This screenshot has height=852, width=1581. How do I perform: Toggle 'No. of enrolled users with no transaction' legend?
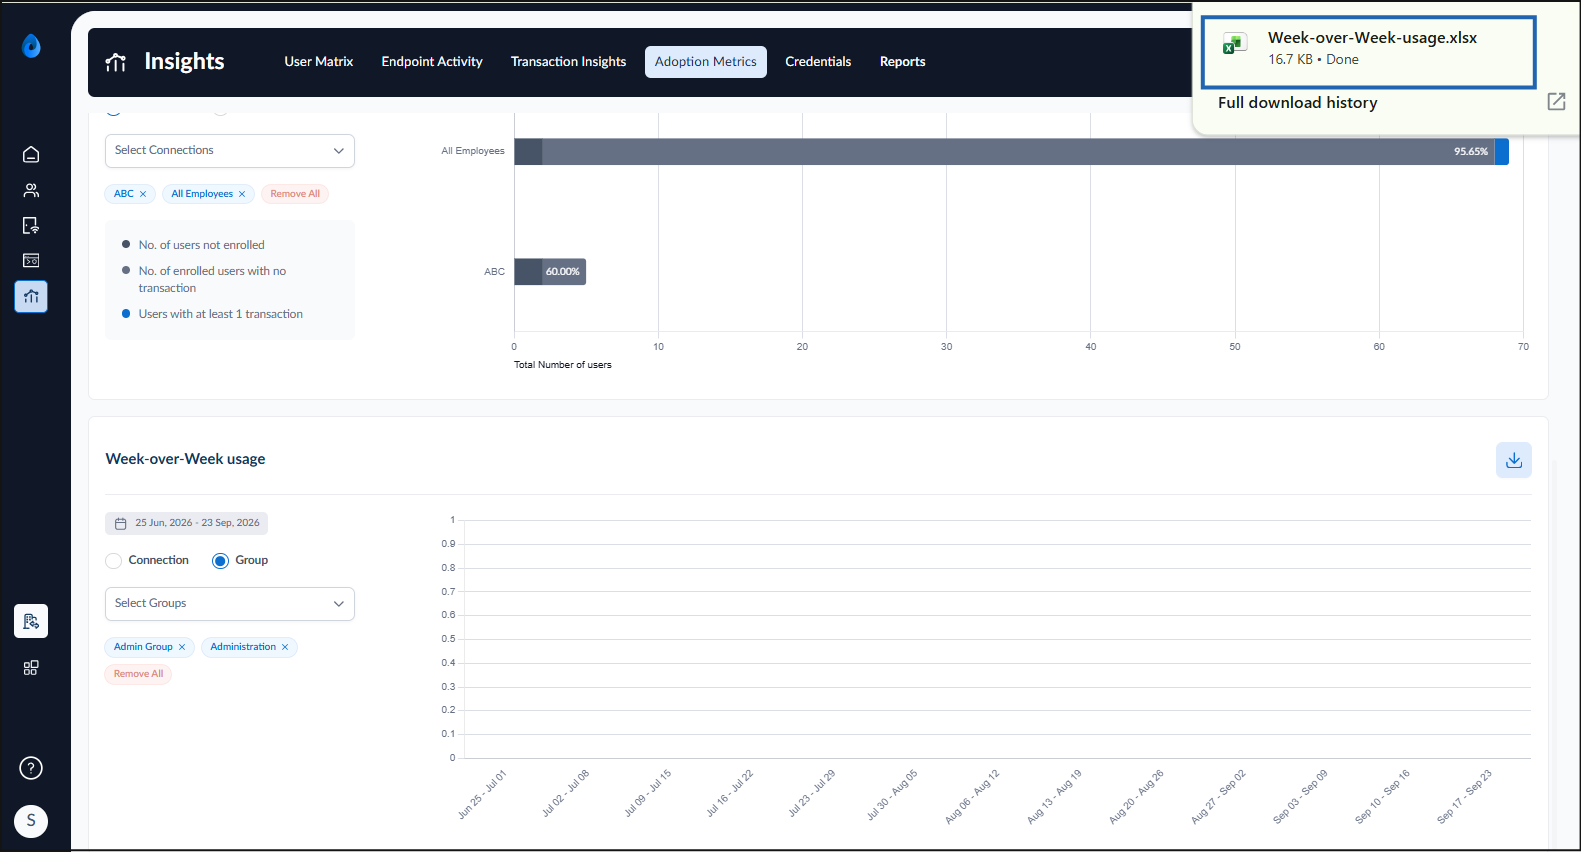[204, 280]
